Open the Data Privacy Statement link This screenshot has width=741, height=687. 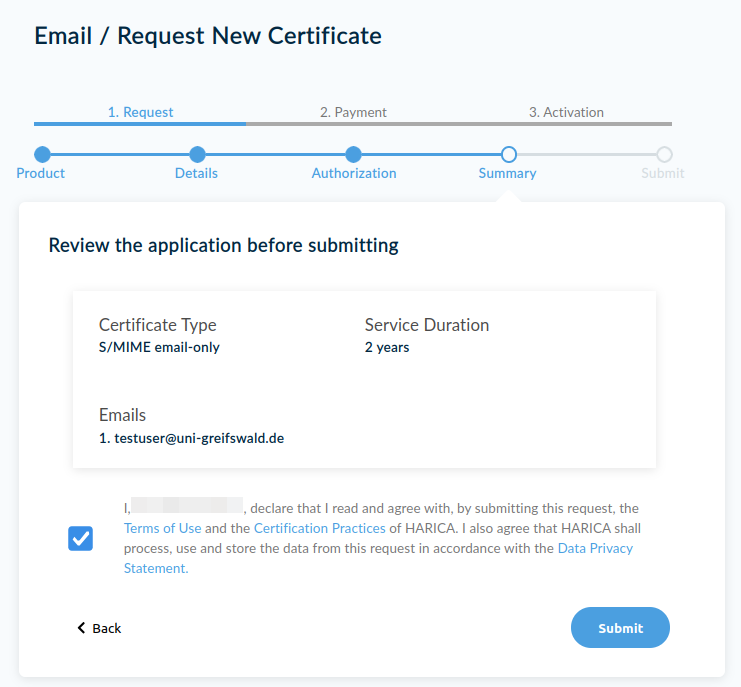[x=595, y=548]
